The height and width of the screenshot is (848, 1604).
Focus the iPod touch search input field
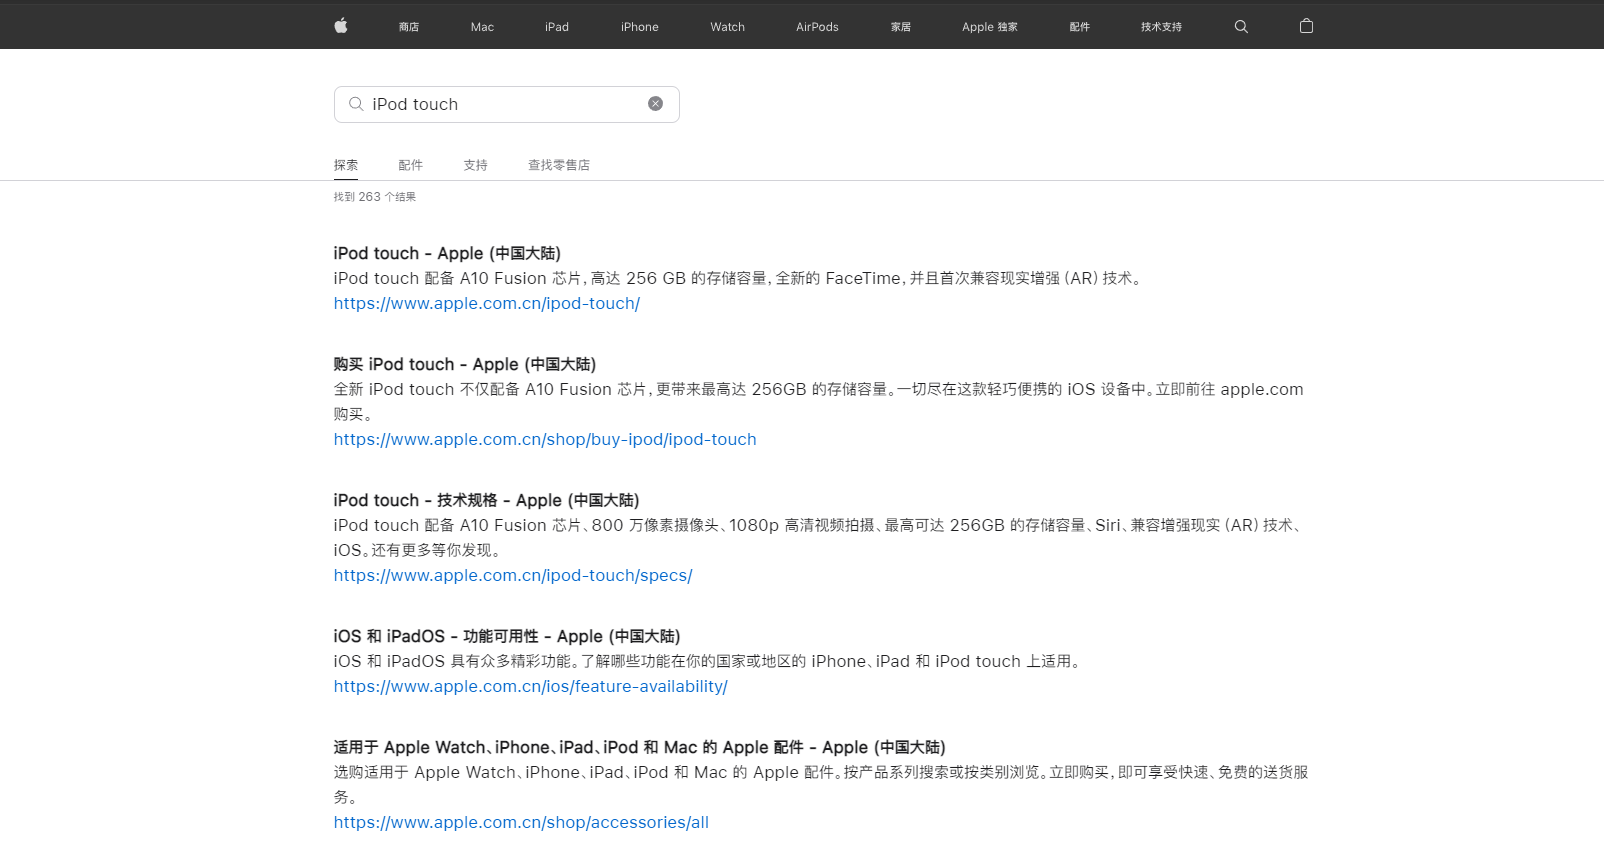(507, 104)
